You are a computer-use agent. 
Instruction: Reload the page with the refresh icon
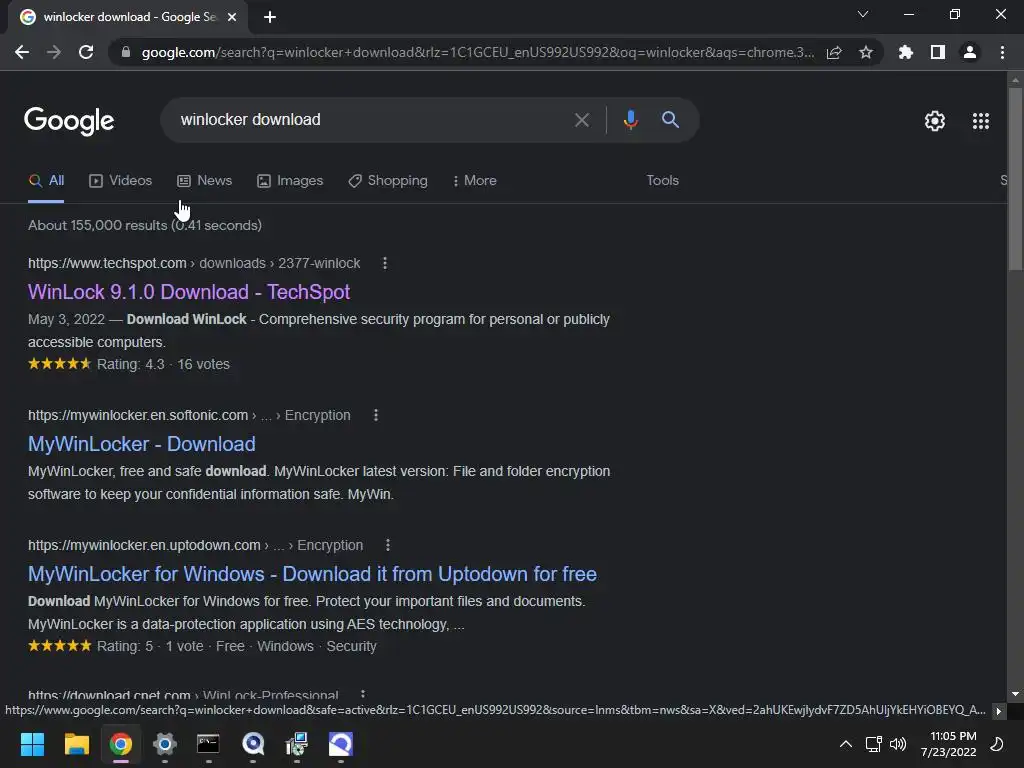point(86,52)
